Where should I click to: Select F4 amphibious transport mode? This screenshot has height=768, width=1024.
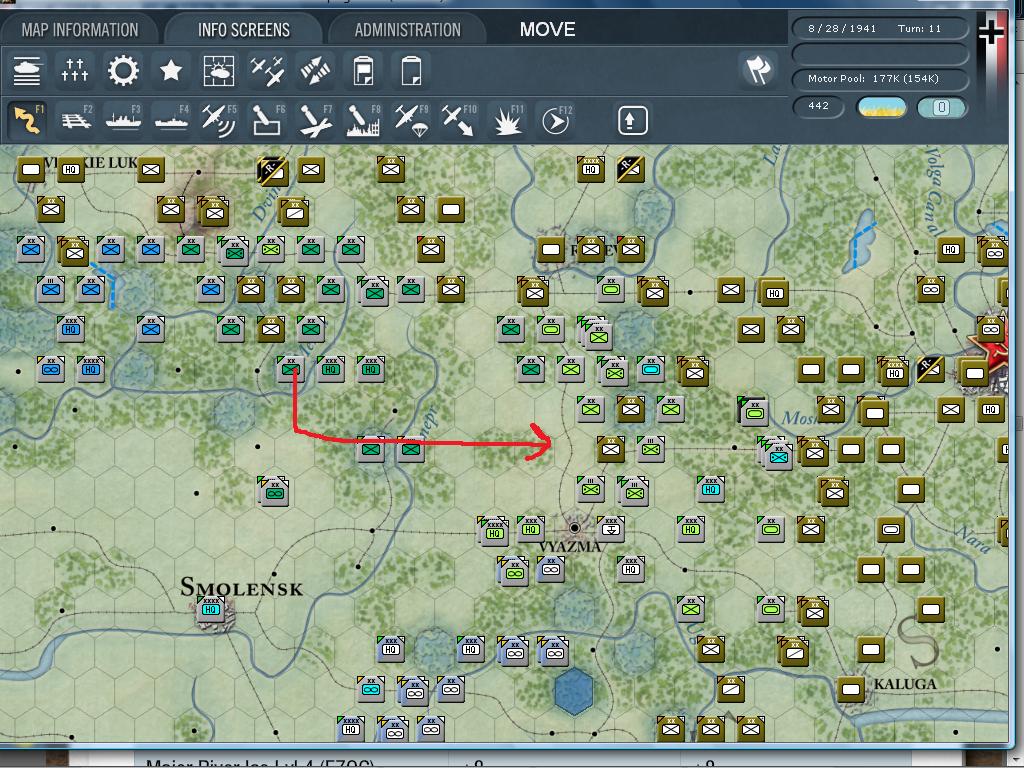click(x=171, y=120)
